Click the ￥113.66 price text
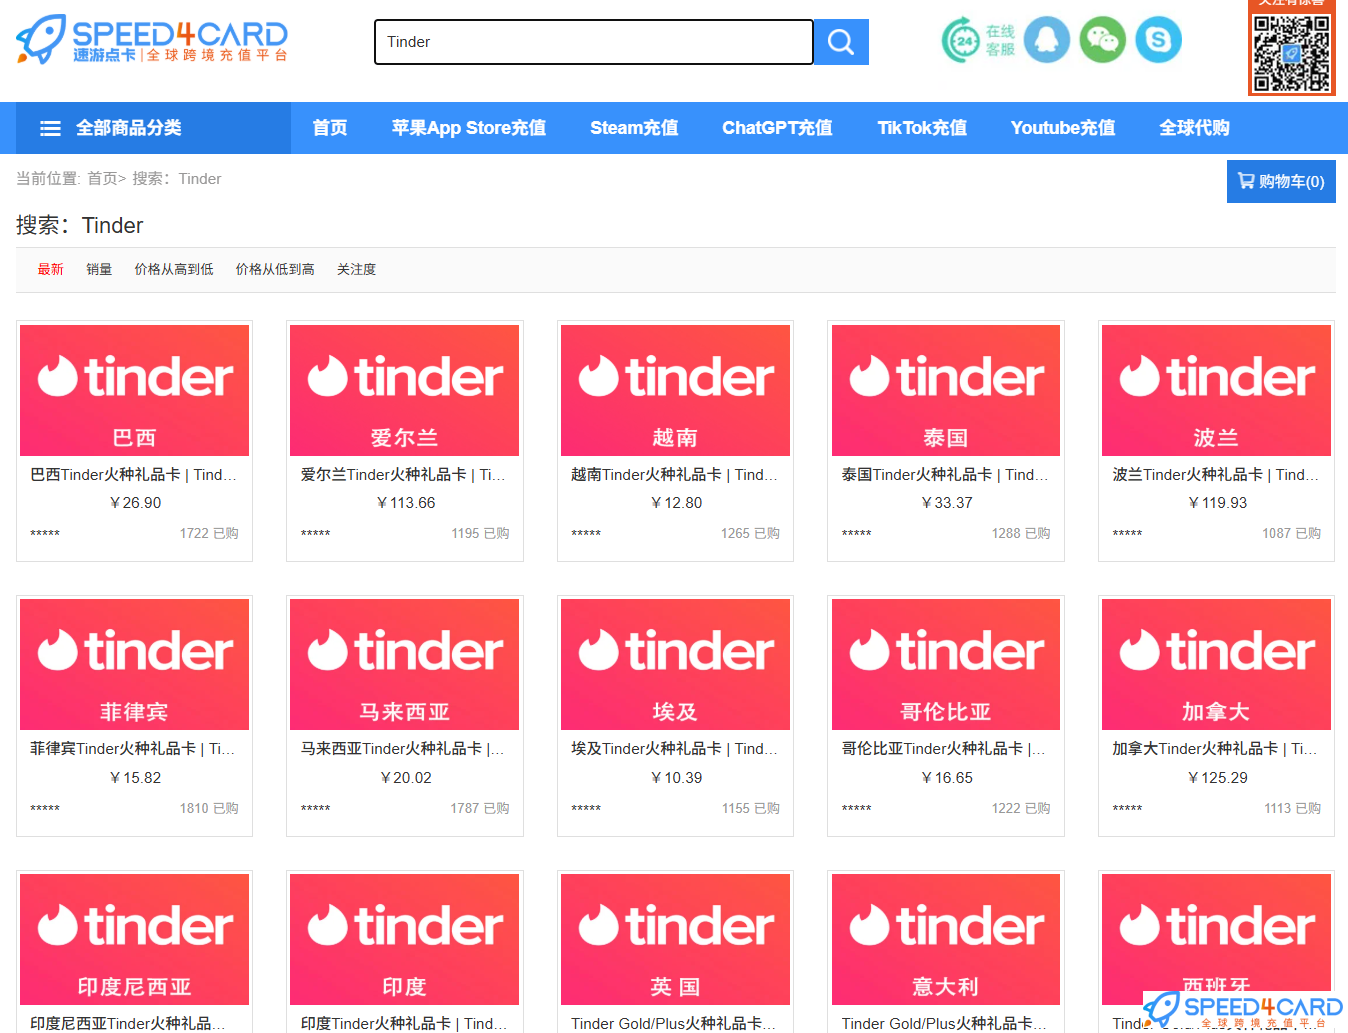 pyautogui.click(x=405, y=503)
